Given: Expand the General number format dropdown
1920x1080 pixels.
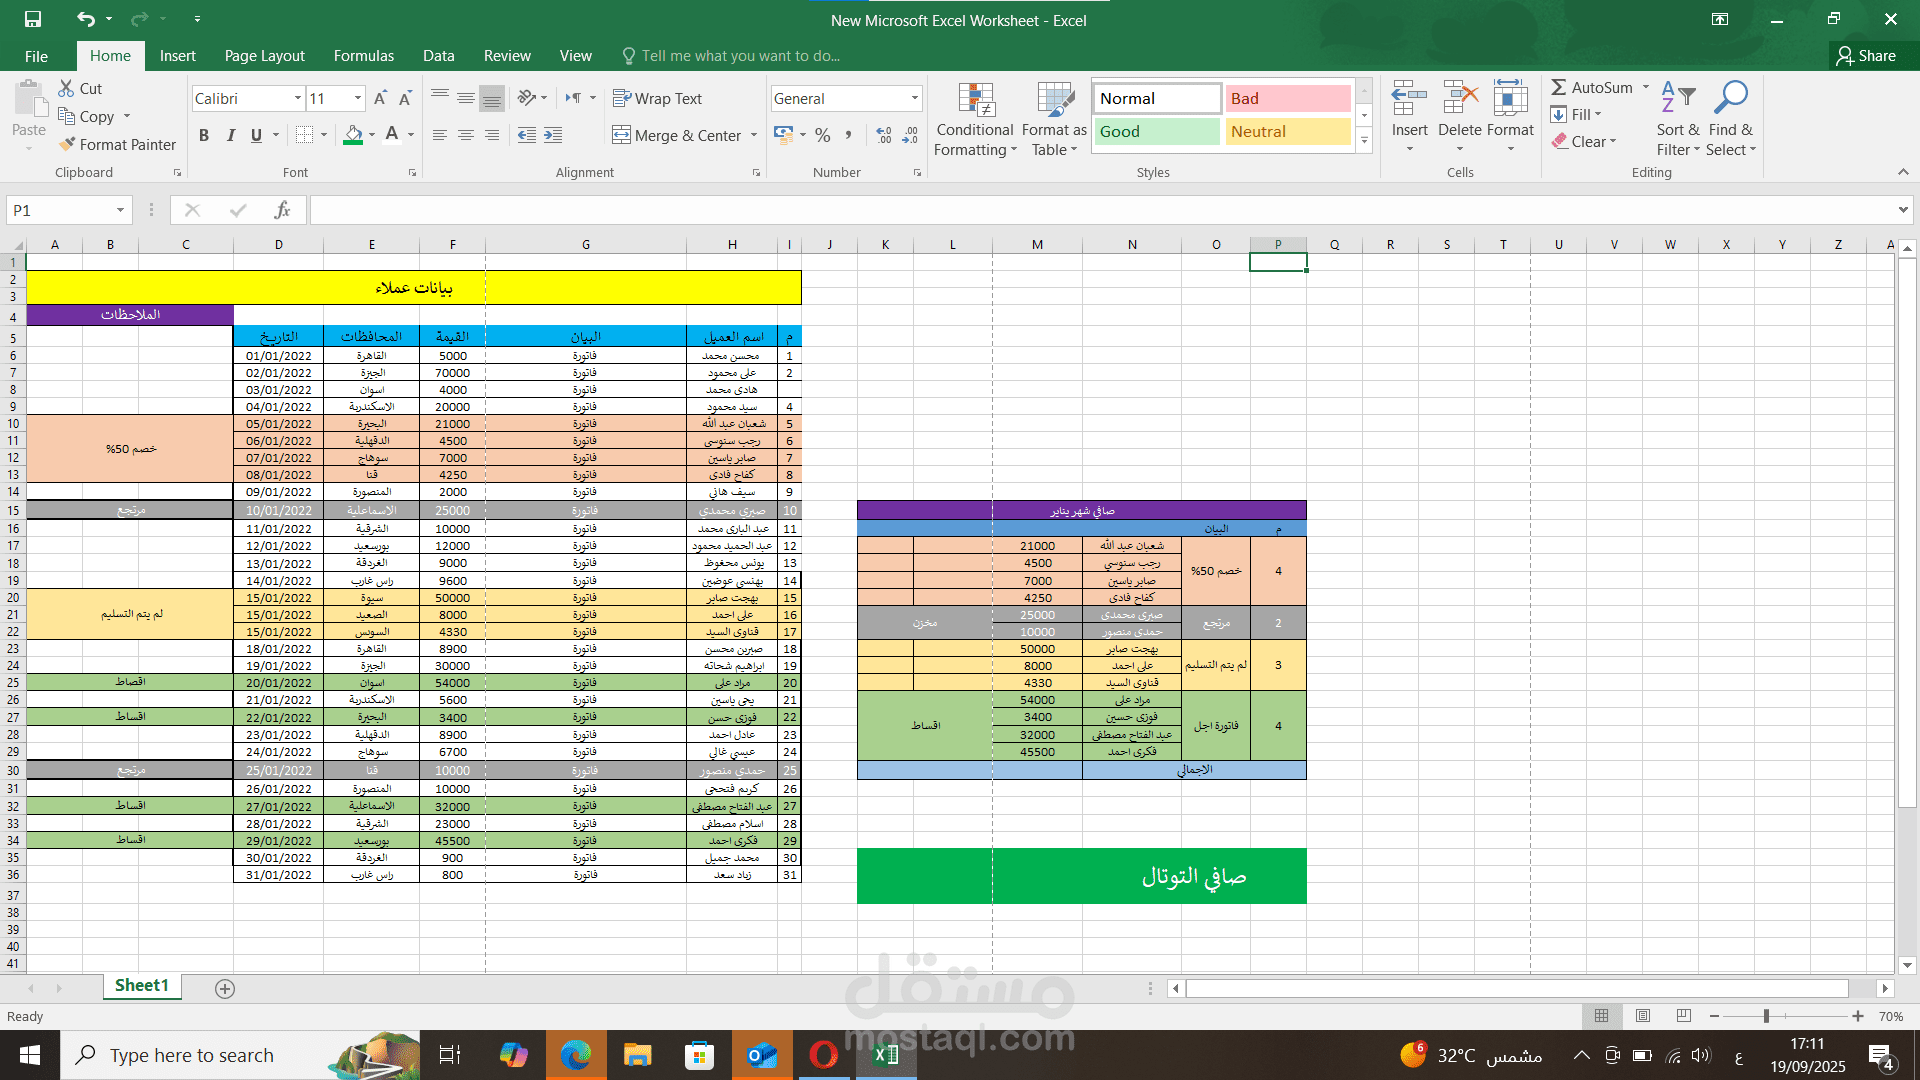Looking at the screenshot, I should (x=914, y=98).
